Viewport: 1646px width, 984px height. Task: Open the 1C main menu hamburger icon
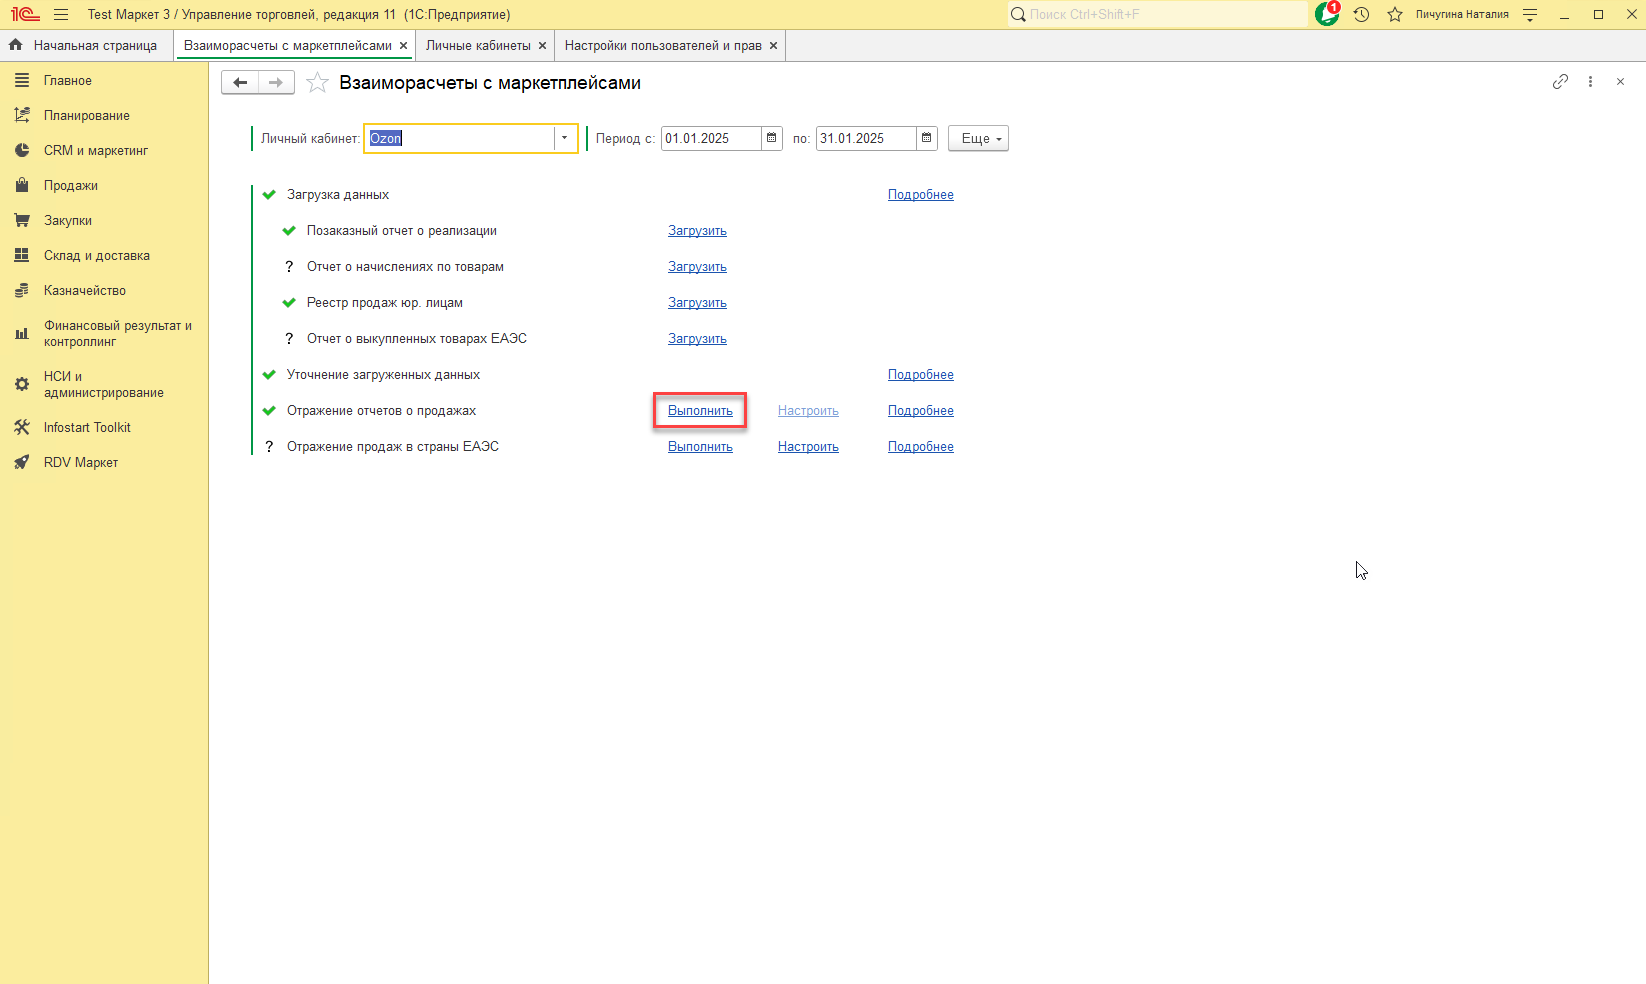(x=61, y=15)
